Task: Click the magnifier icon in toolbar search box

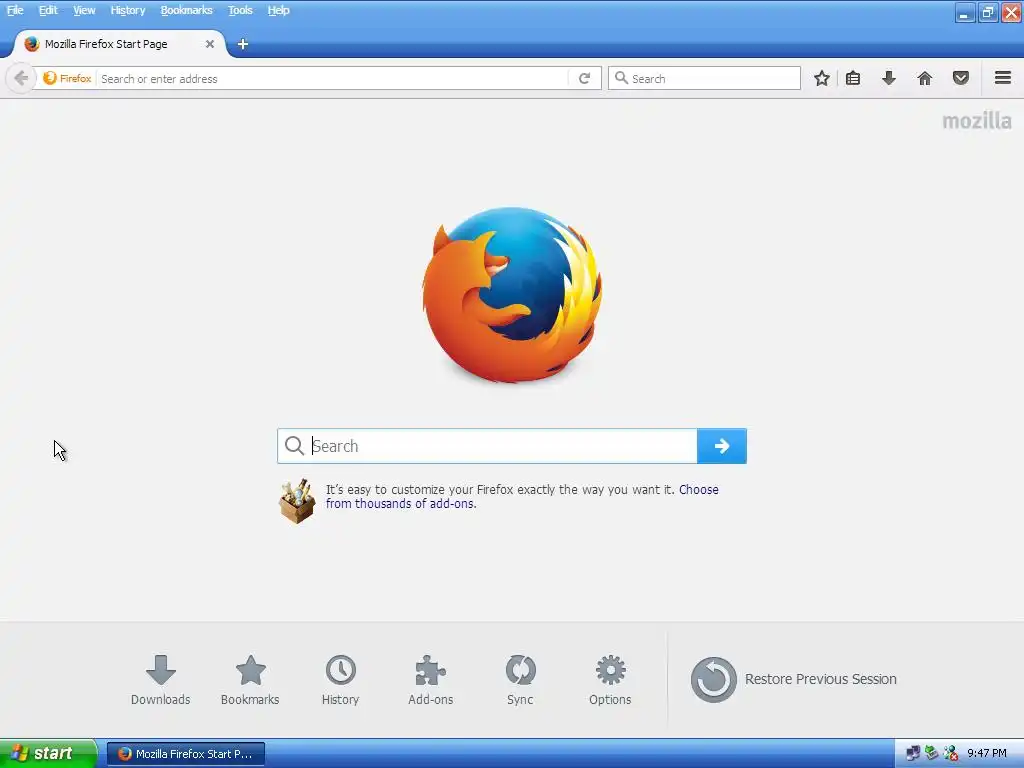Action: pyautogui.click(x=621, y=78)
